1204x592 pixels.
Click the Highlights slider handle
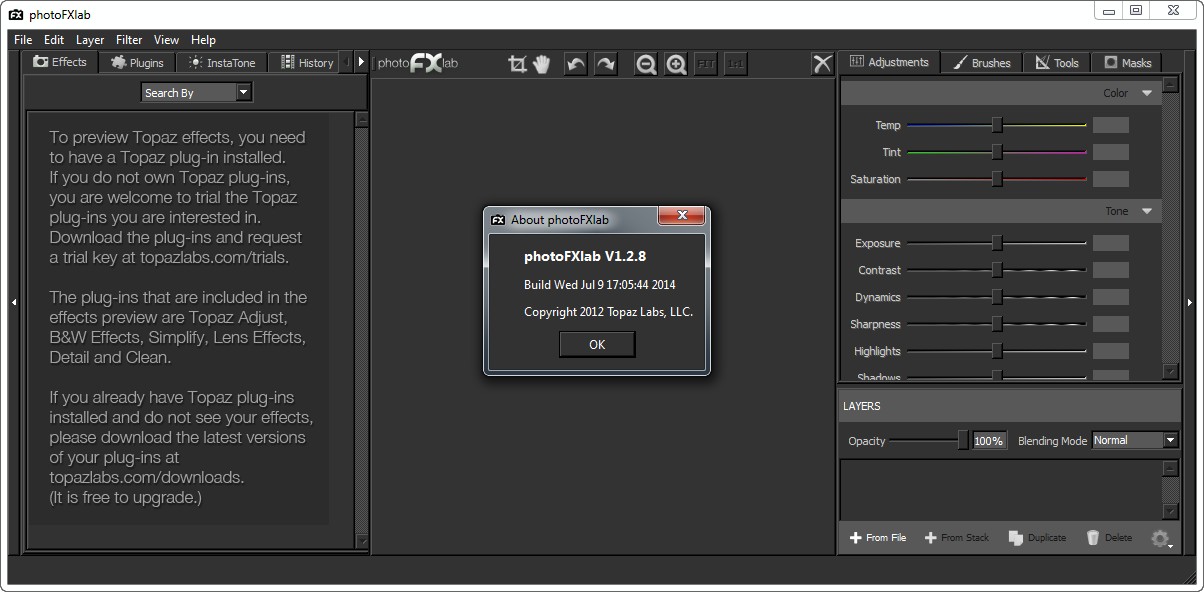click(x=997, y=351)
